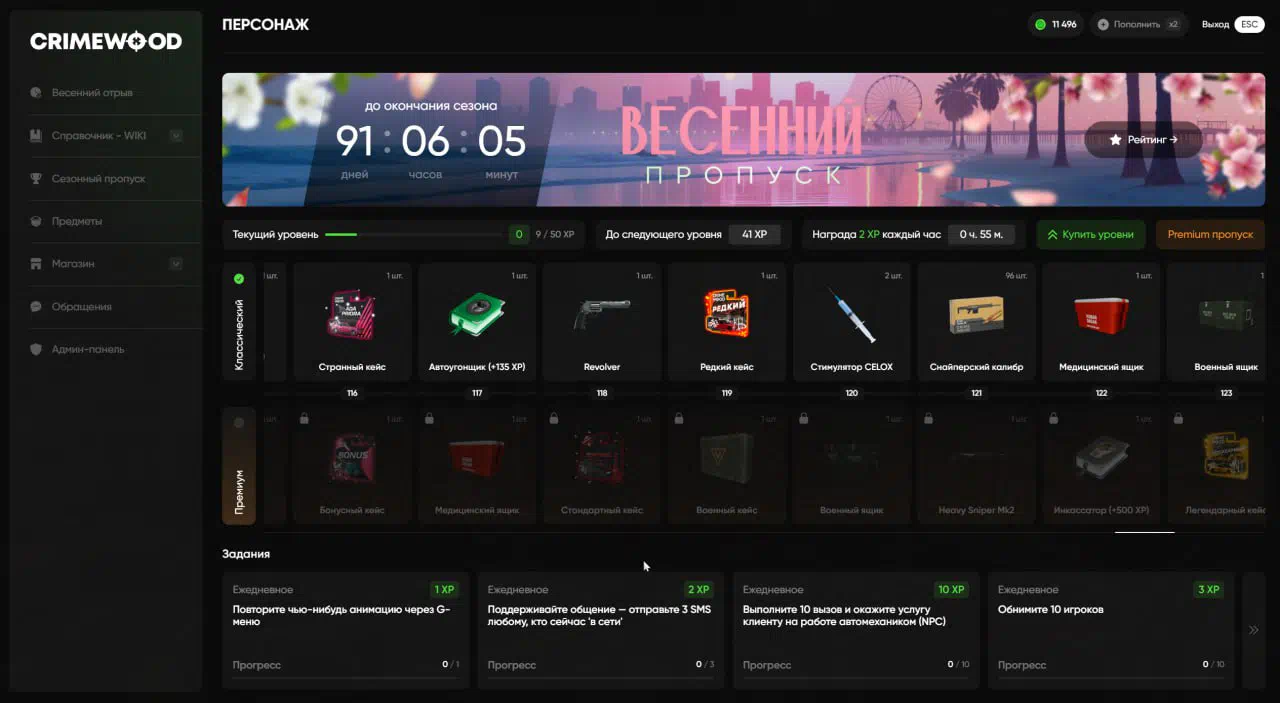Select the Премиум pass track
Viewport: 1280px width, 703px height.
239,466
